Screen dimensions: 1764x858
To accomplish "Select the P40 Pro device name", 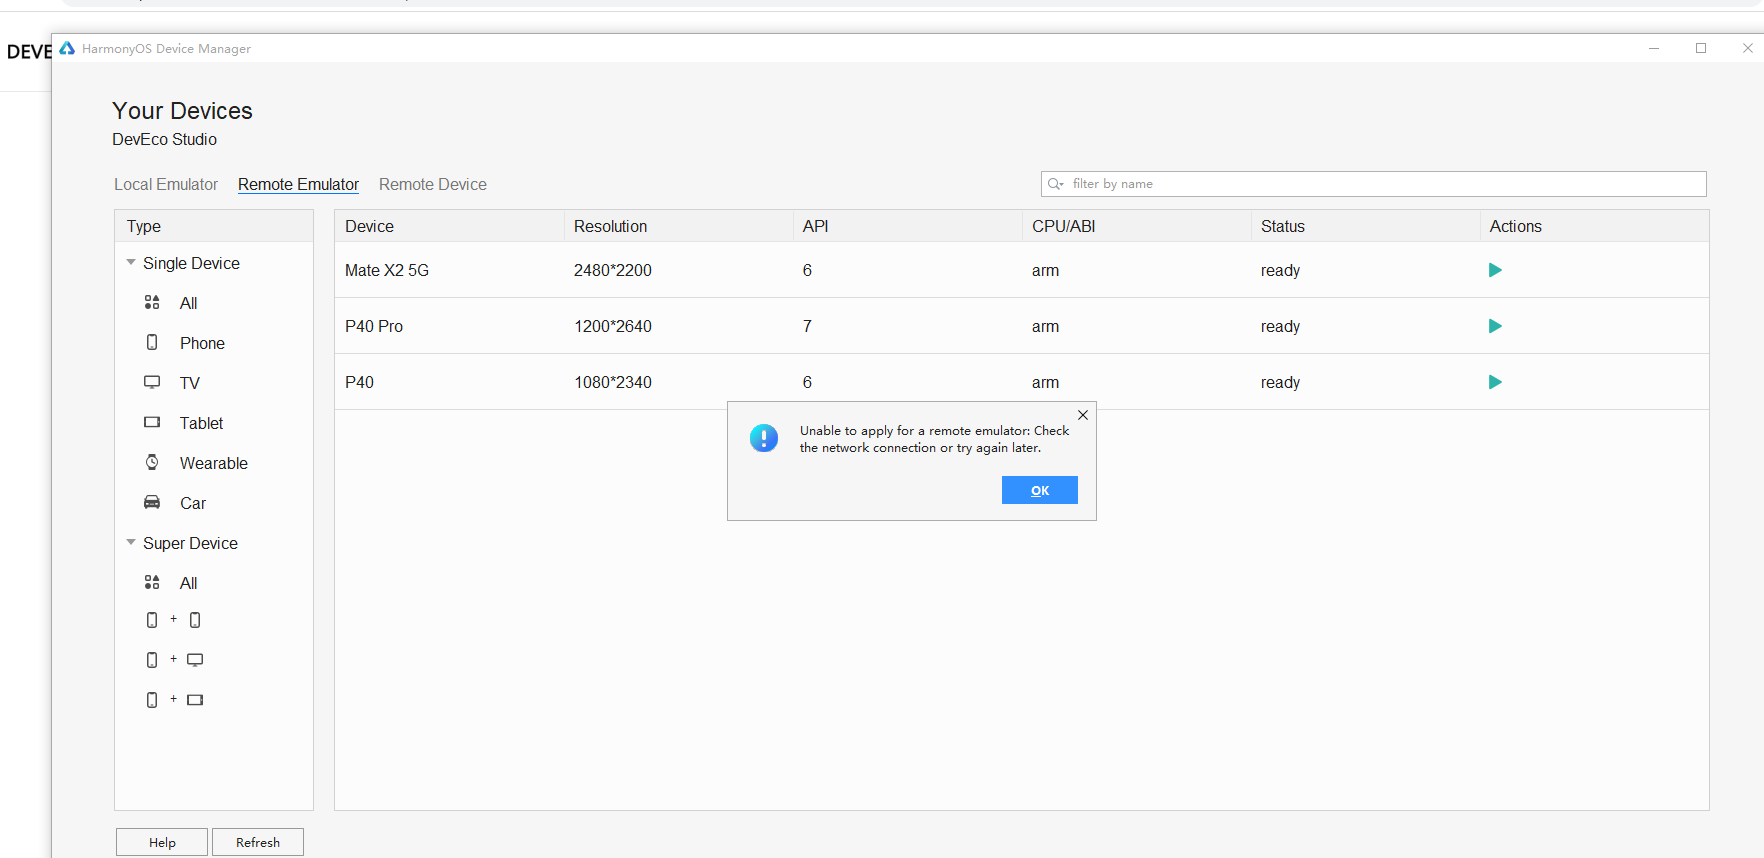I will coord(374,326).
